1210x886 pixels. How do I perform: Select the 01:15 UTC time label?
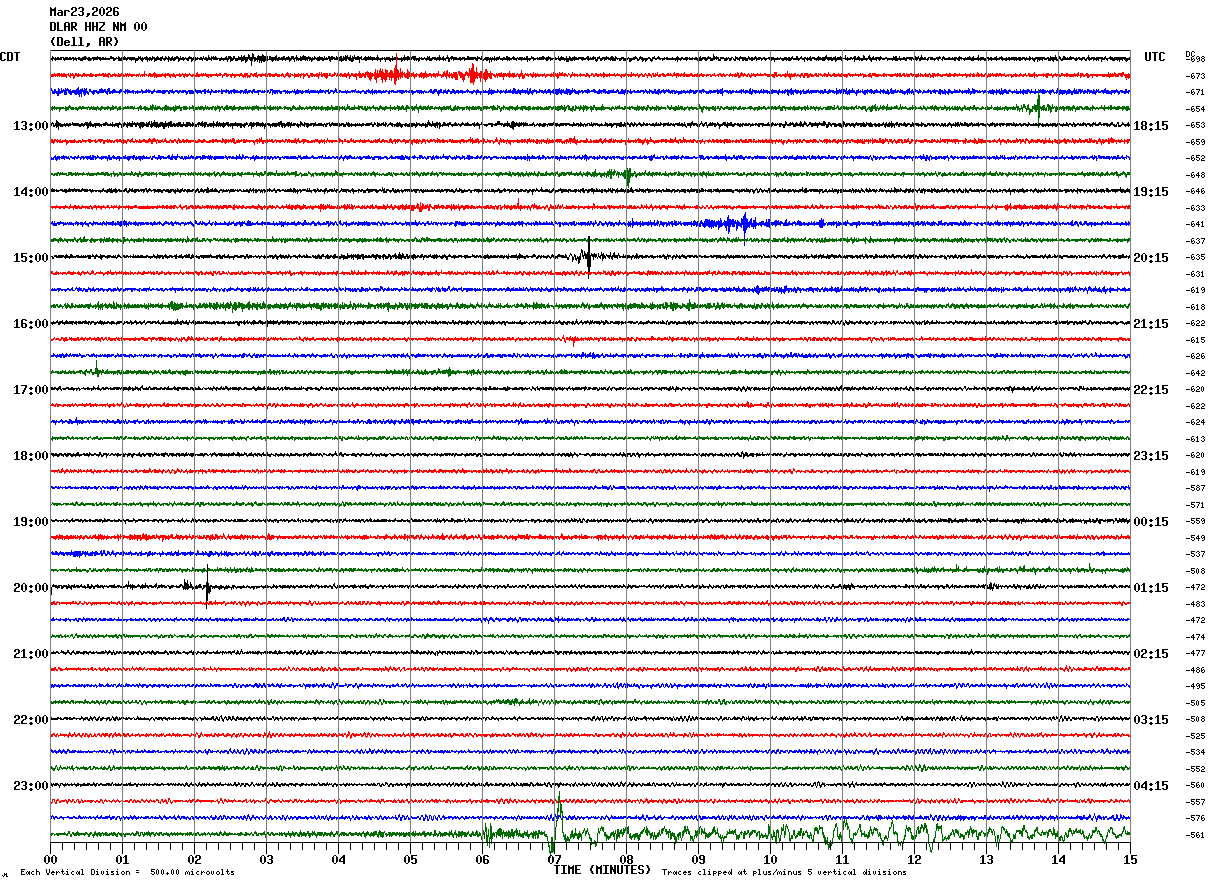coord(1151,587)
